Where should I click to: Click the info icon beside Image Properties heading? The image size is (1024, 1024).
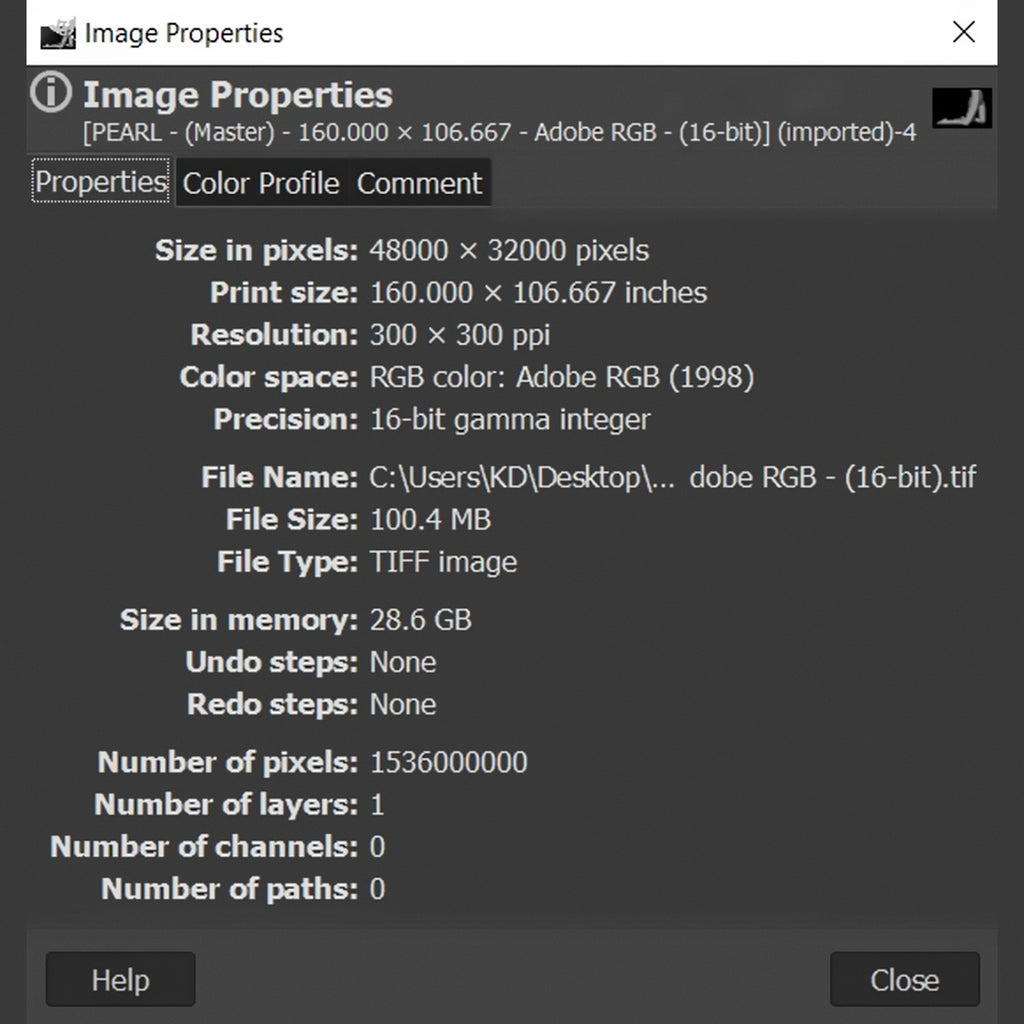[51, 92]
